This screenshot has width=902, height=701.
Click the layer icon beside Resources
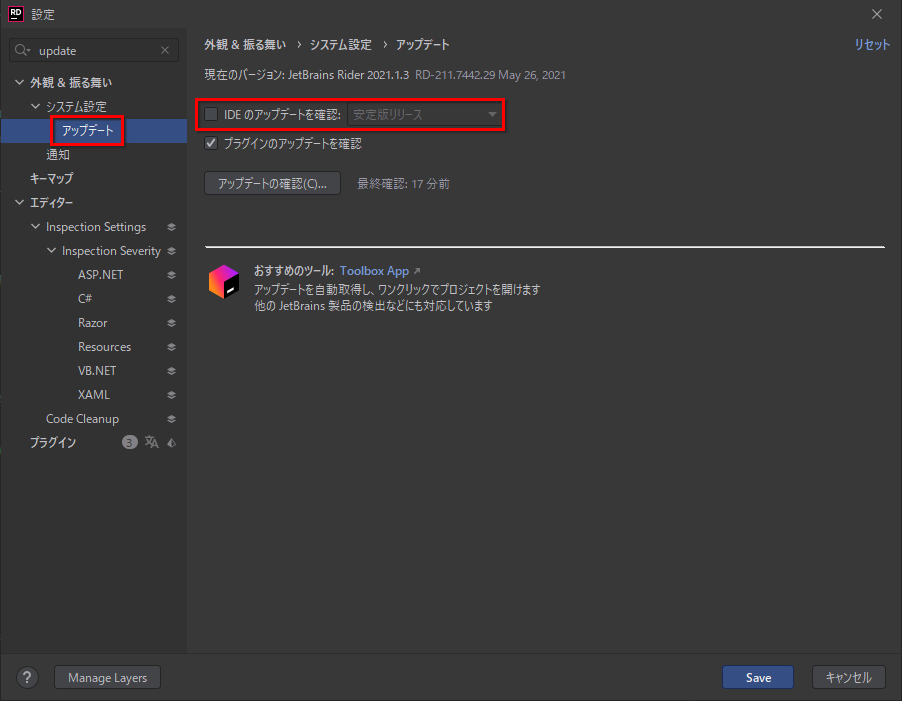tap(171, 347)
